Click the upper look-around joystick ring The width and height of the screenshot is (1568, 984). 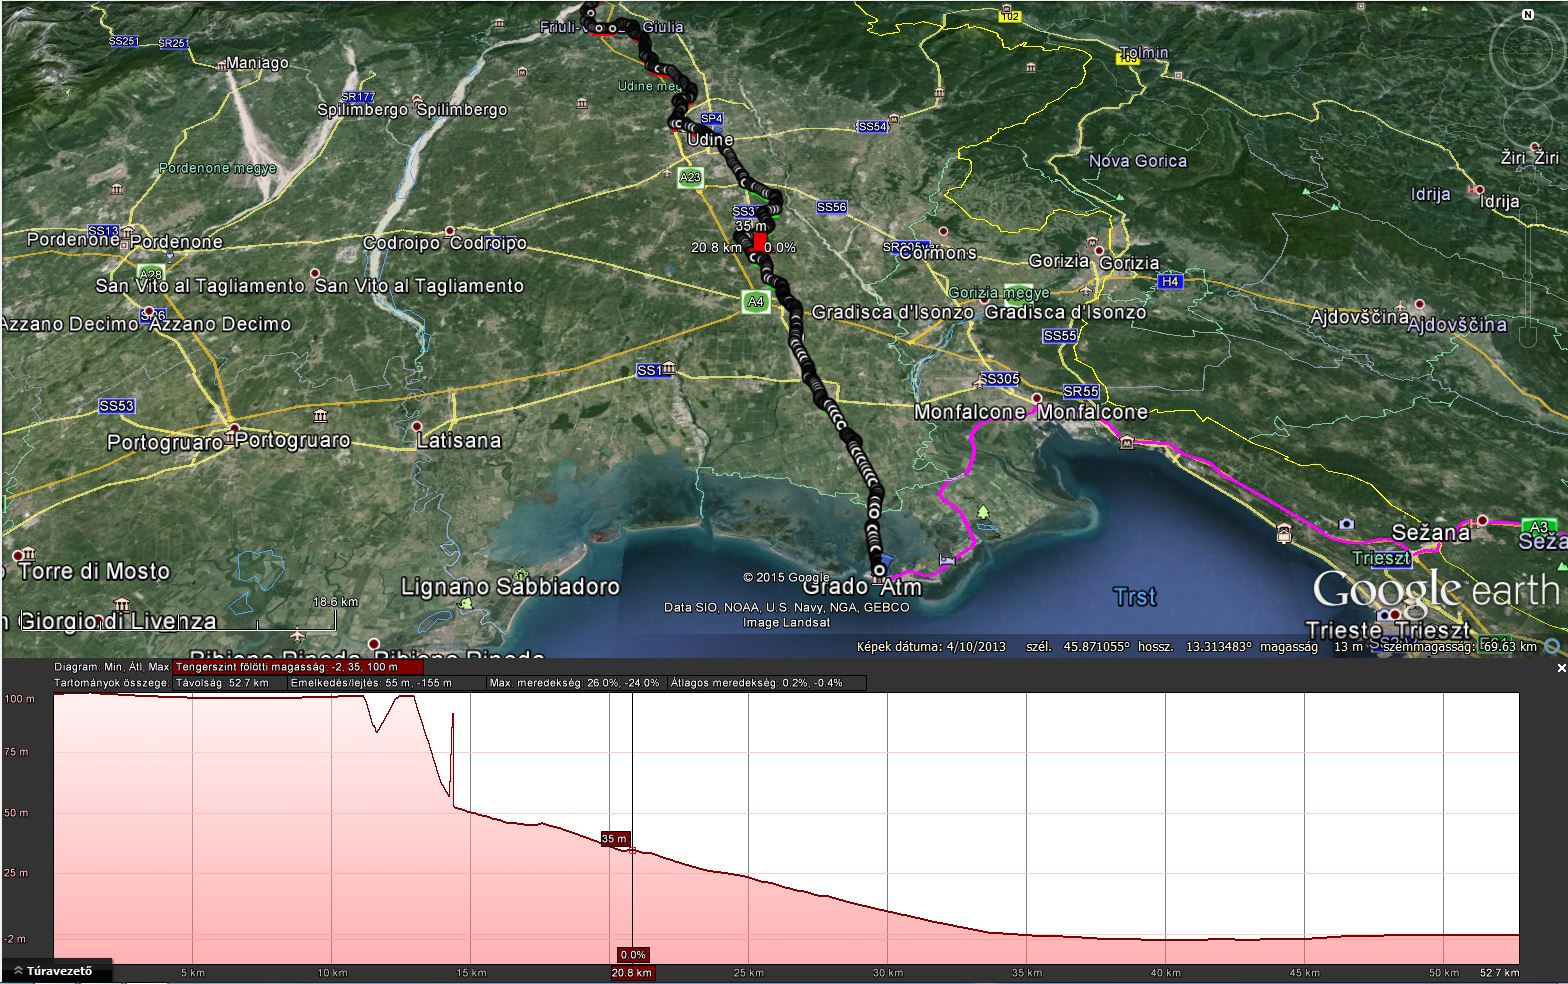1528,52
